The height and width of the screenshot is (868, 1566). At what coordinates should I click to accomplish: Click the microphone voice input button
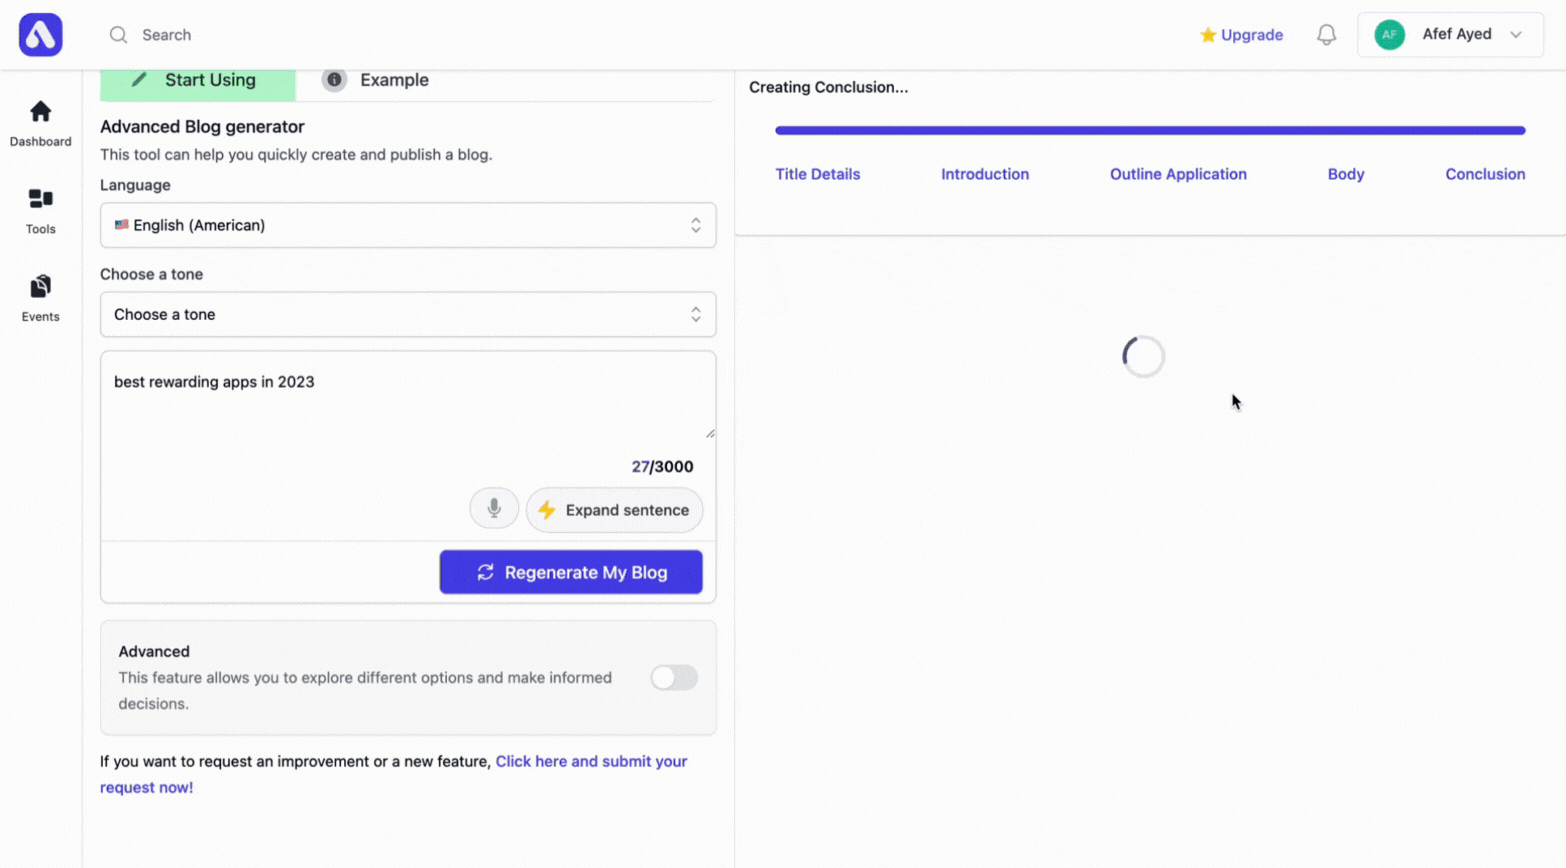click(494, 509)
